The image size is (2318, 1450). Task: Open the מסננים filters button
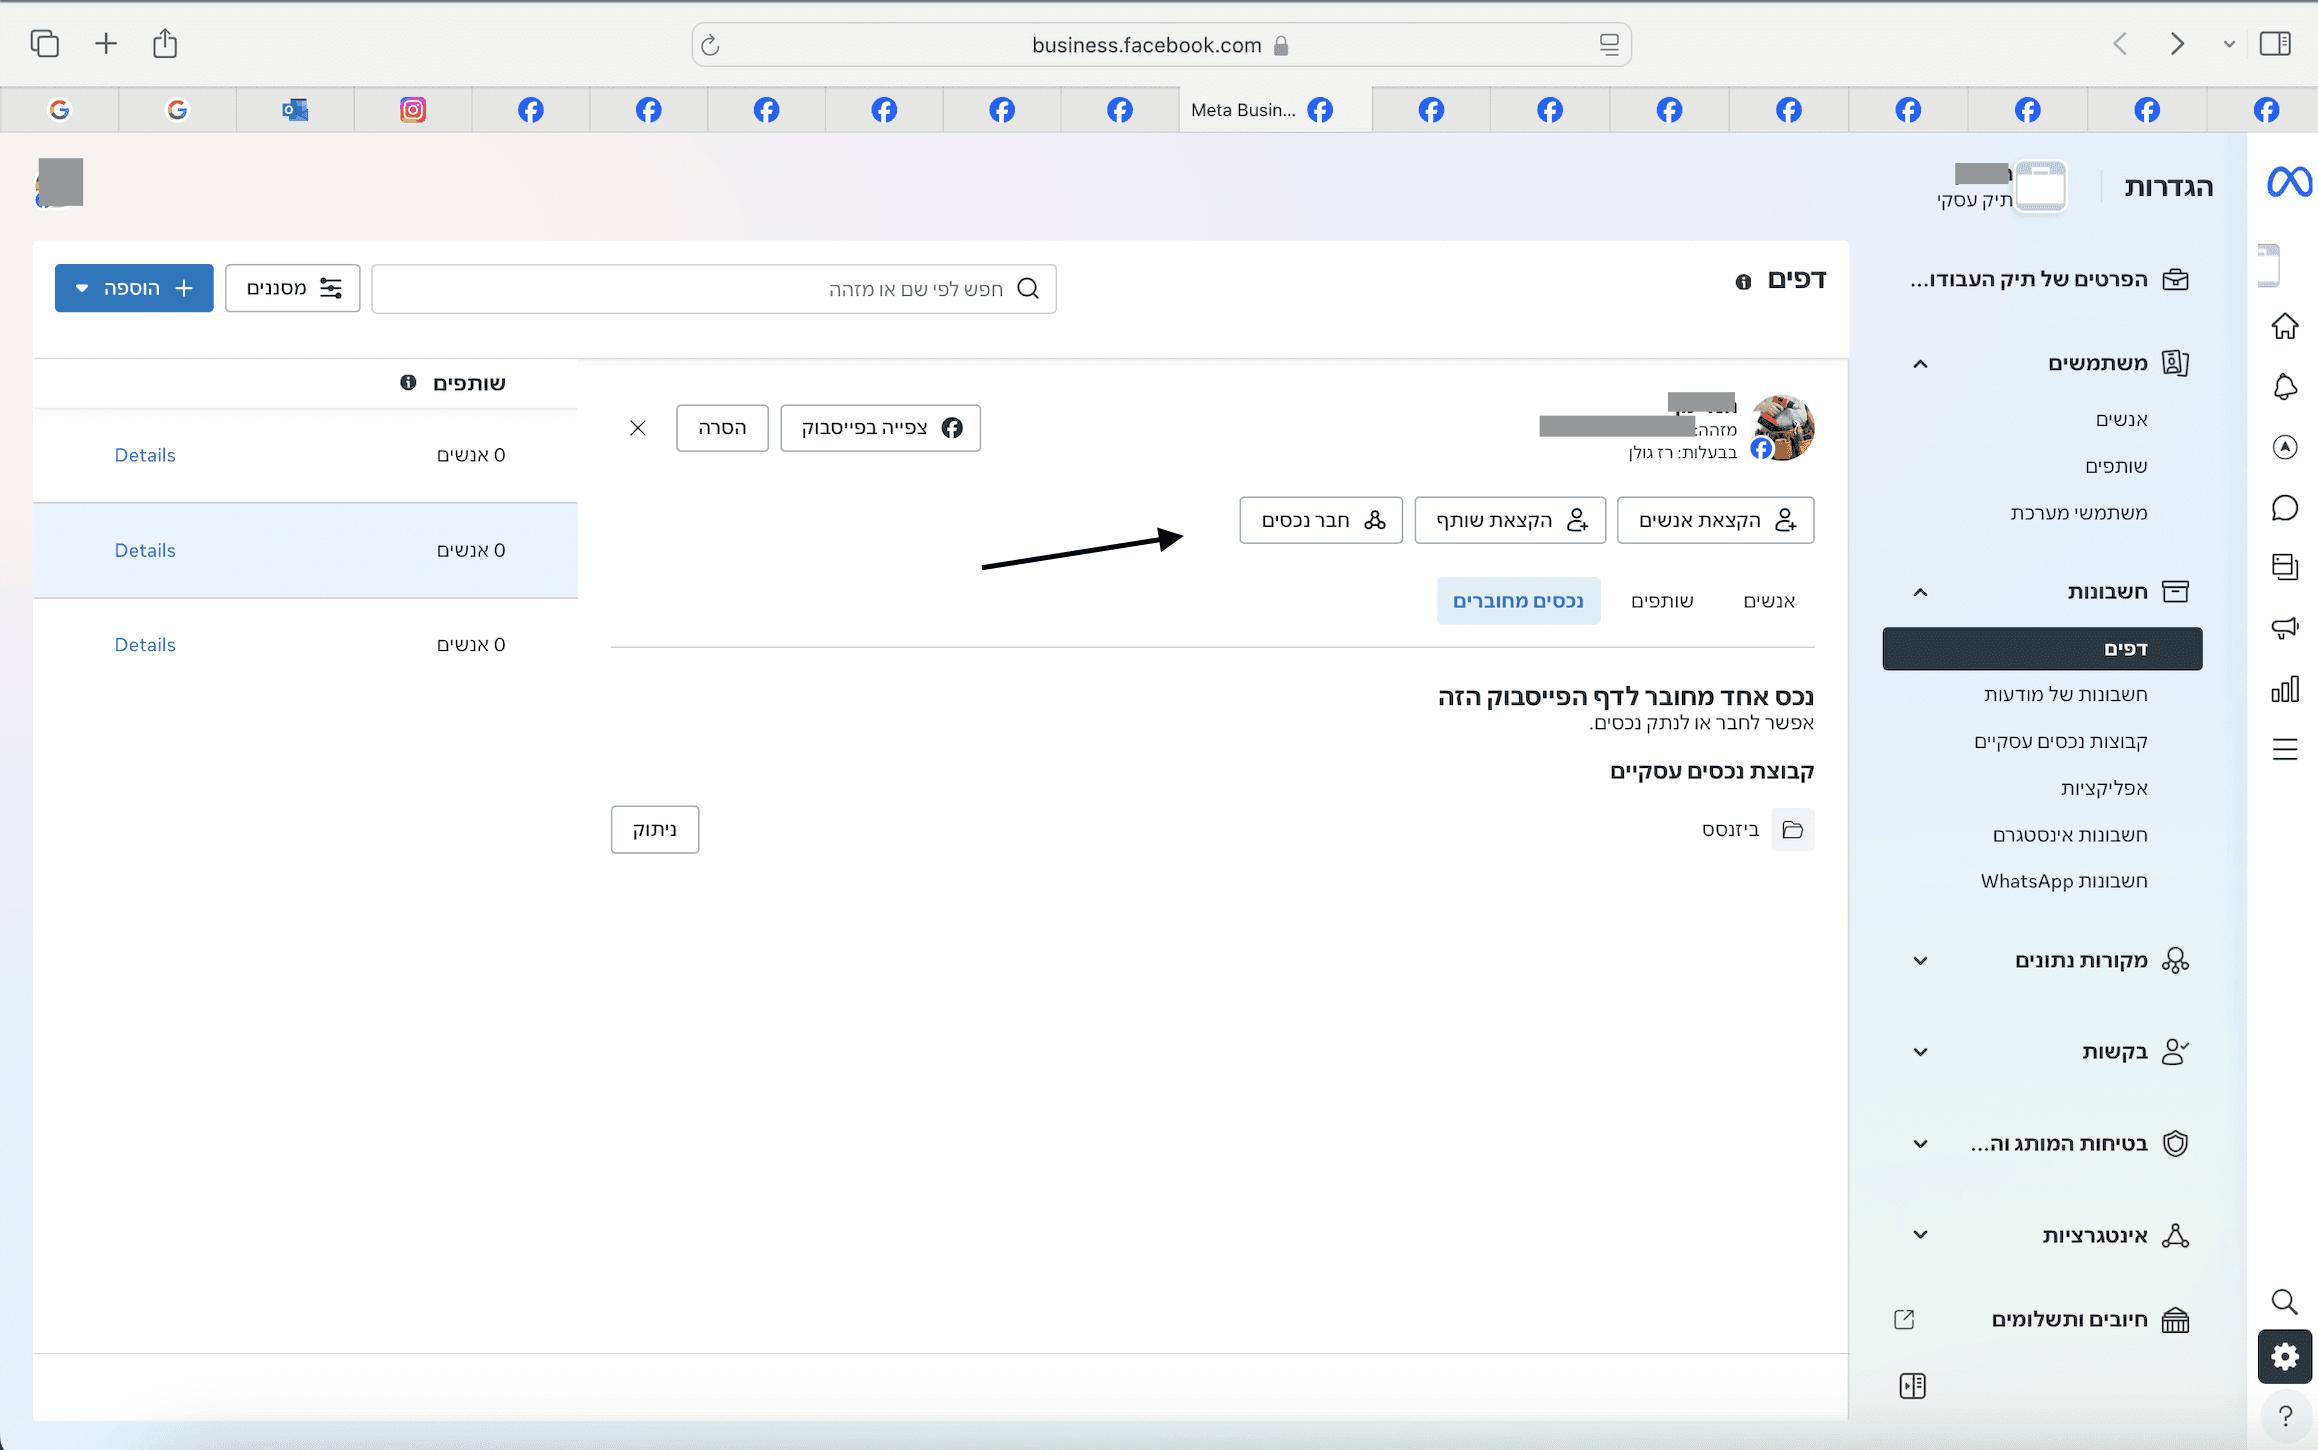292,288
